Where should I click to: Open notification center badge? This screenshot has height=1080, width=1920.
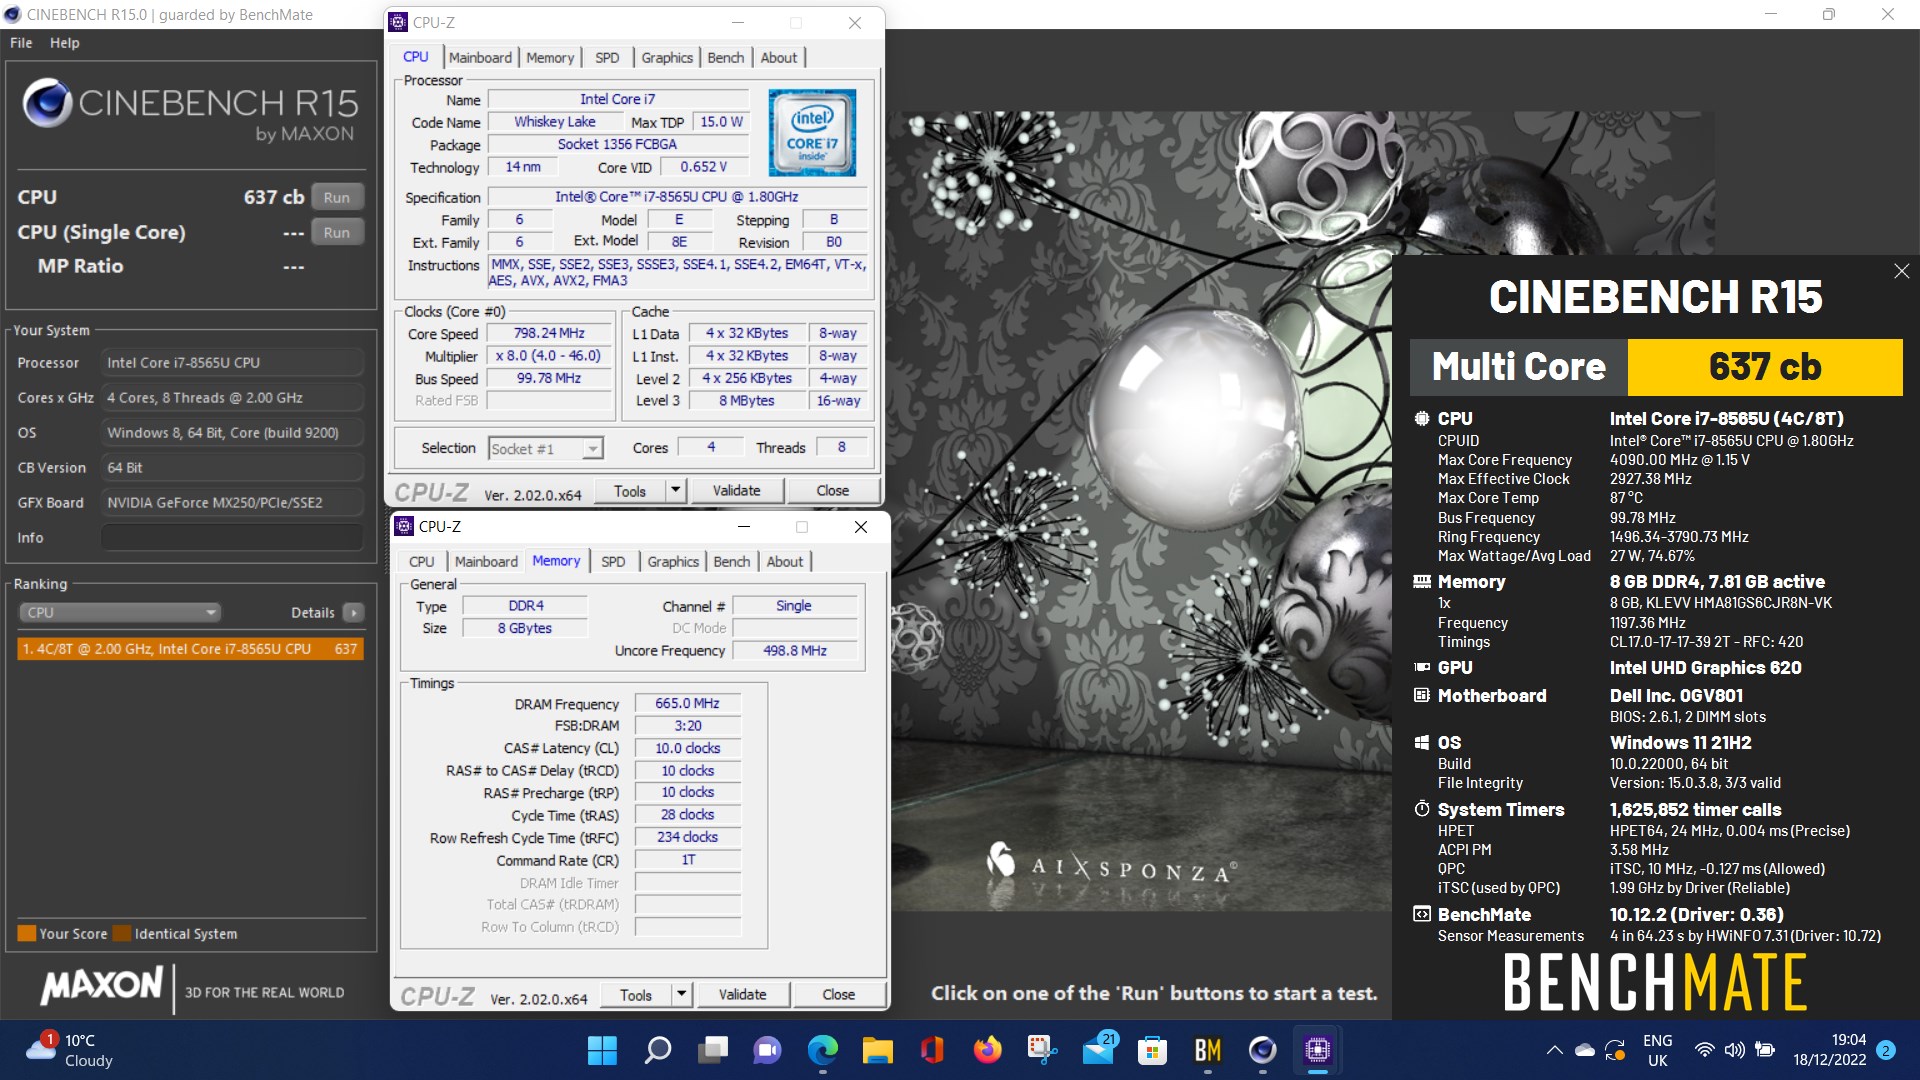1885,1050
